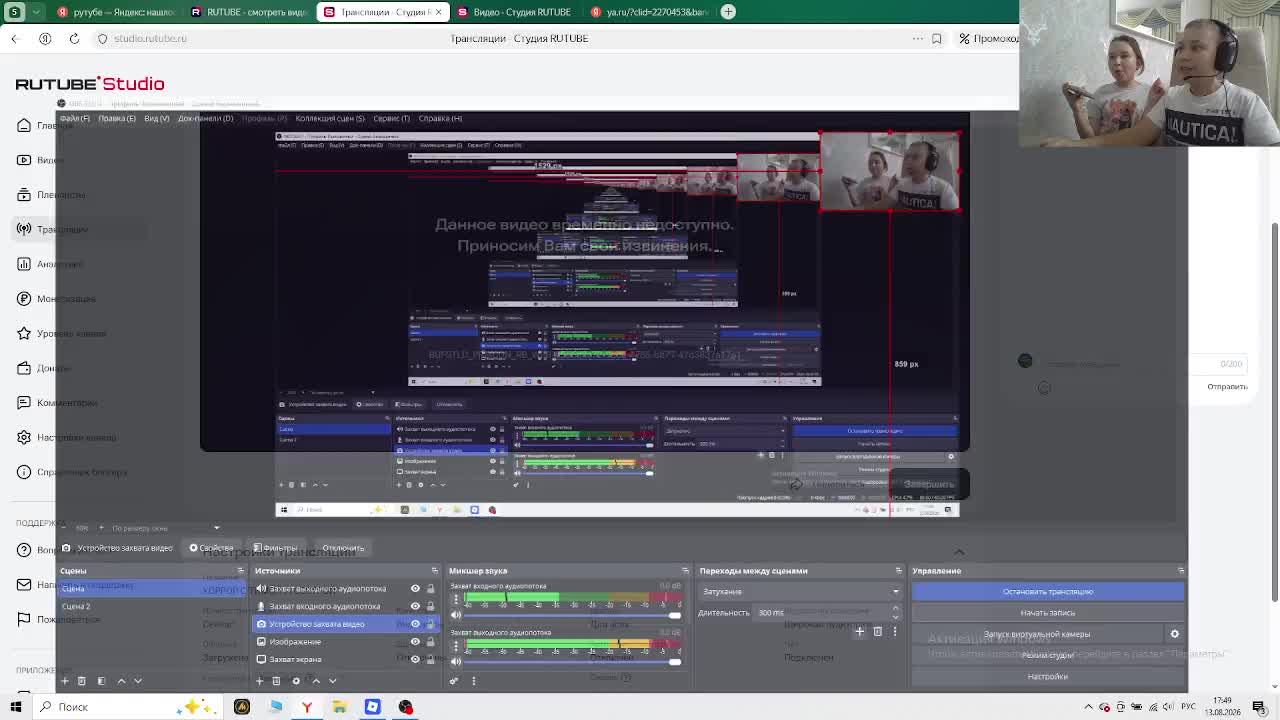Bookmark the current page
Screen dimensions: 1280x720
[x=937, y=38]
